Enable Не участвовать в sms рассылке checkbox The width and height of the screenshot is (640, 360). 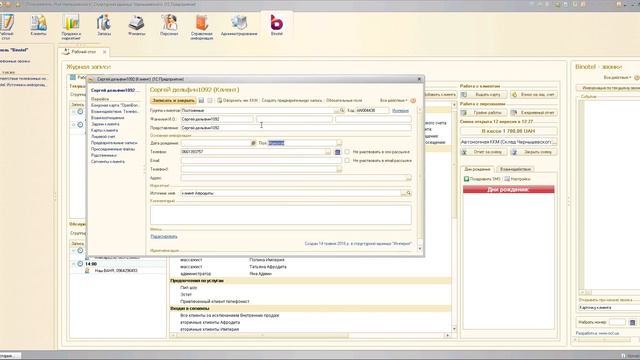point(347,152)
